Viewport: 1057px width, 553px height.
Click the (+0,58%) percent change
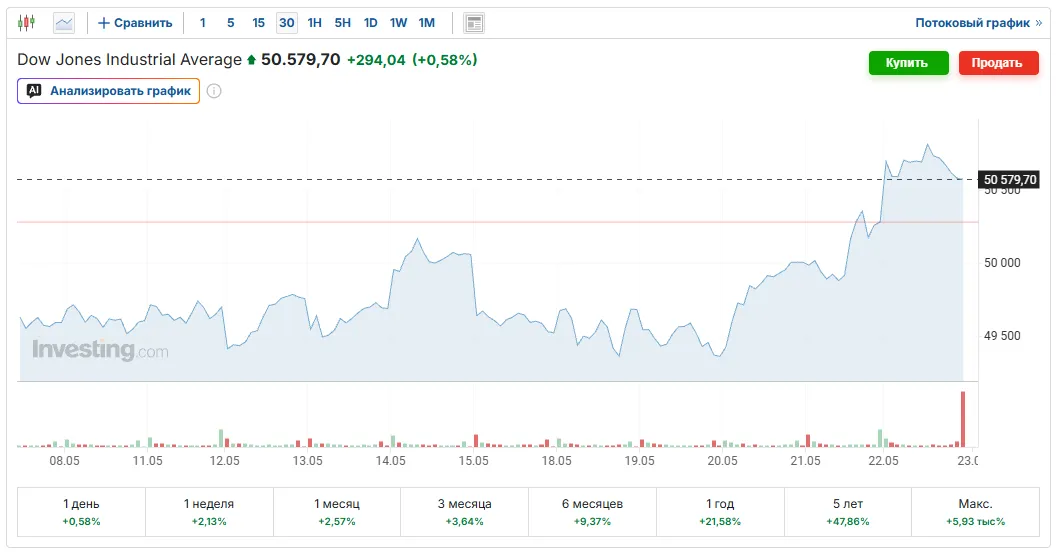(444, 60)
